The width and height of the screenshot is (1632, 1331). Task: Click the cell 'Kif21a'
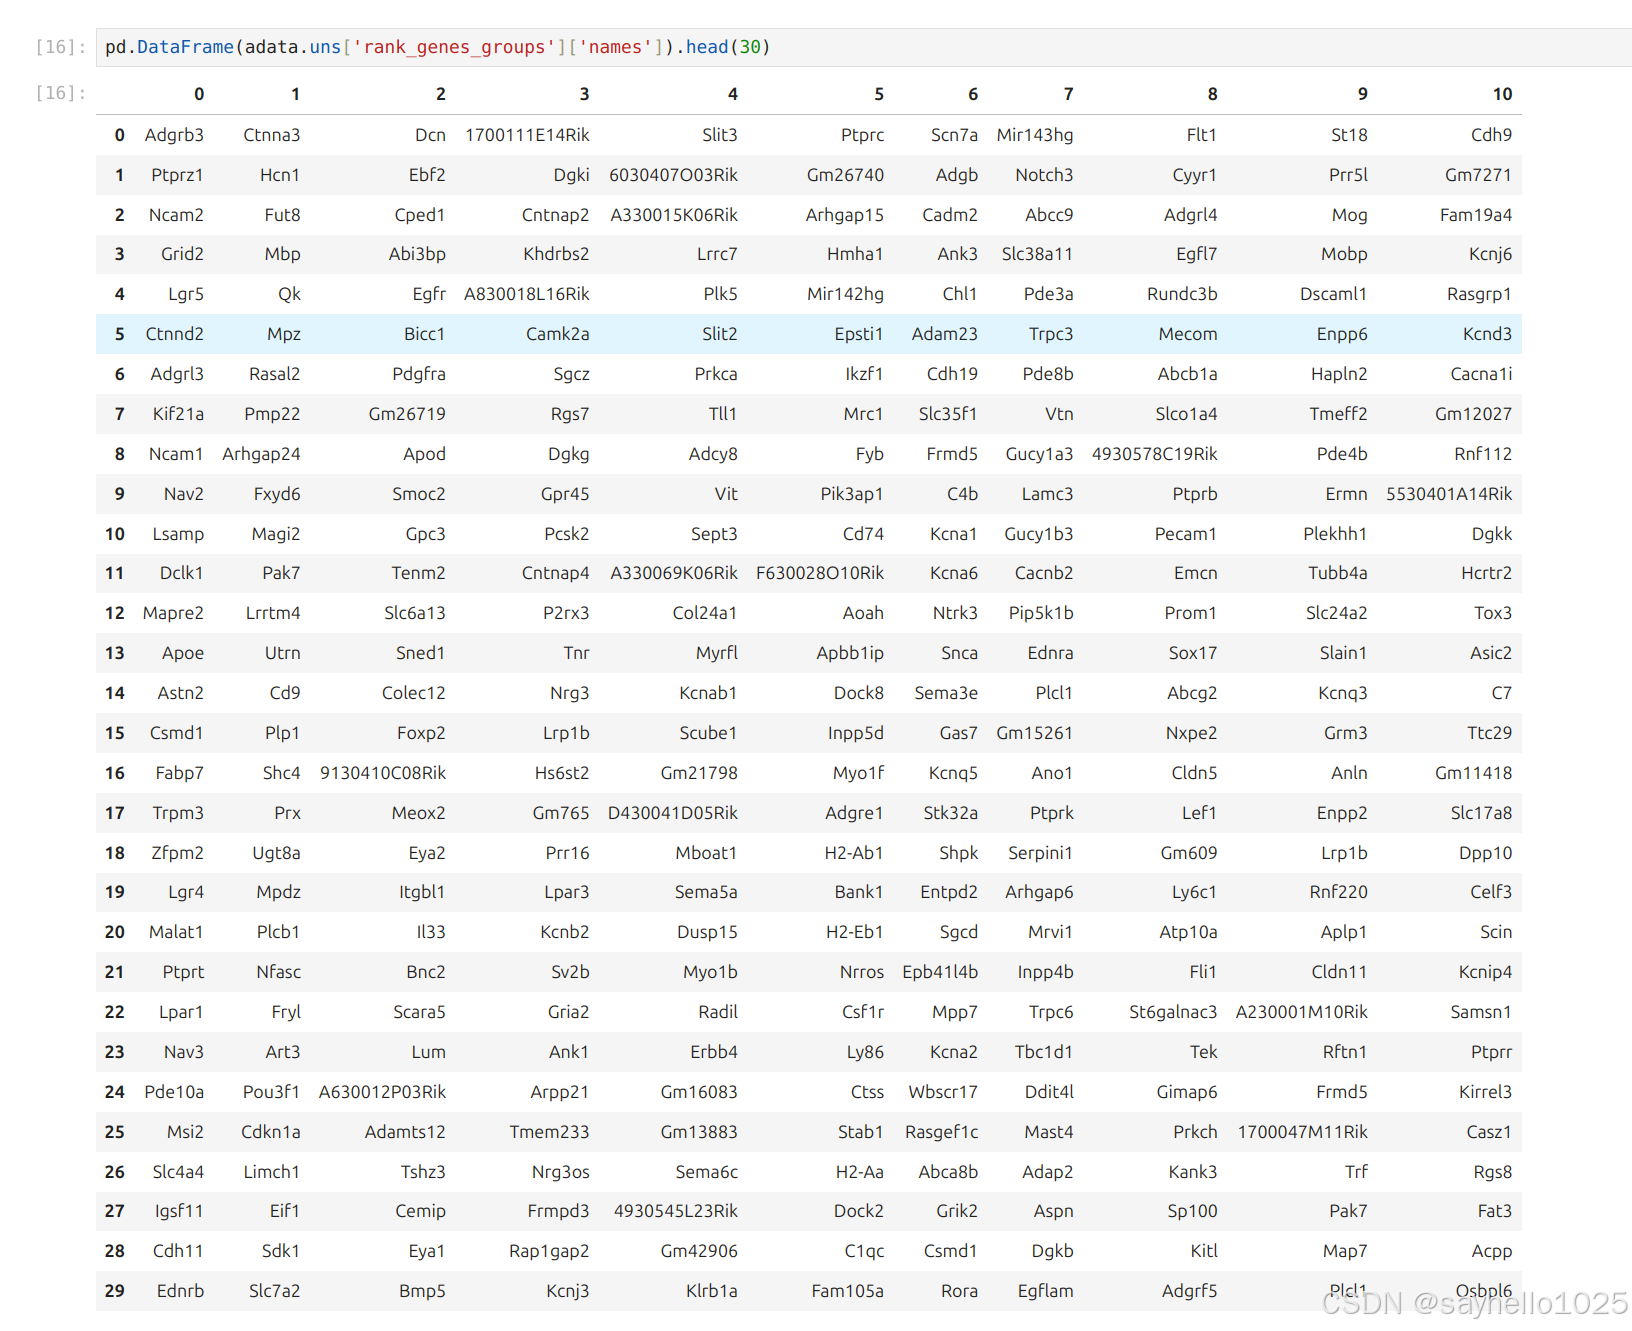click(x=178, y=414)
